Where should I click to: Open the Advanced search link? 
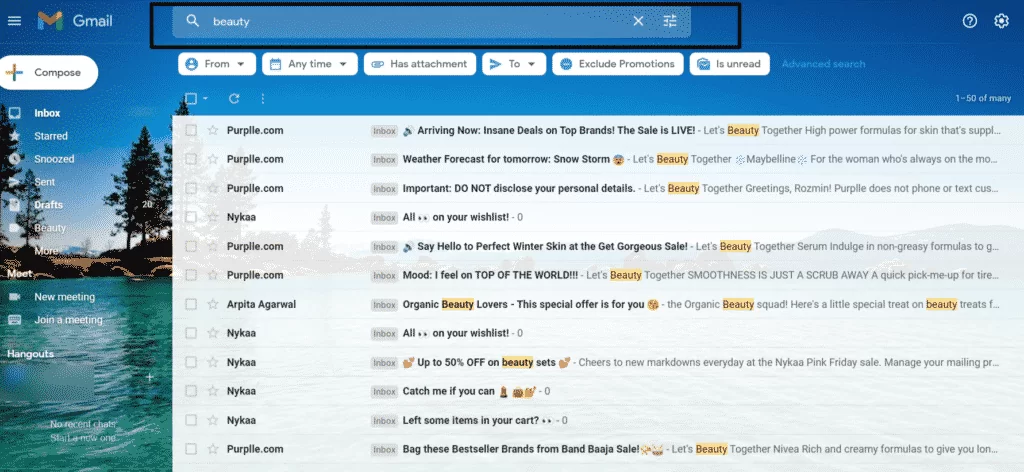tap(824, 64)
